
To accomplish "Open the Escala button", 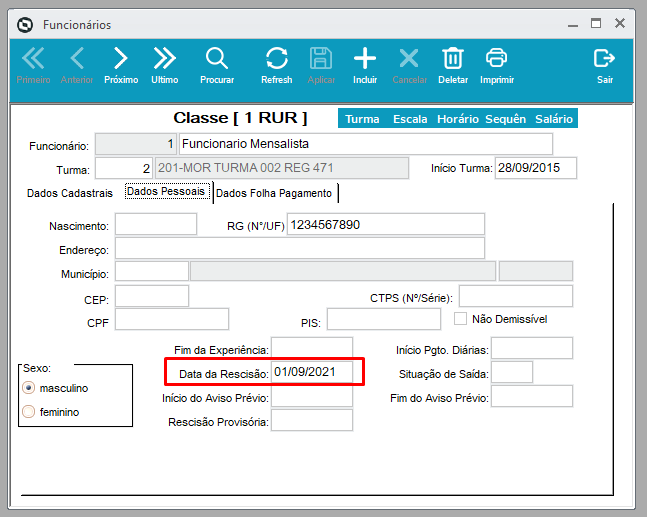I will click(410, 119).
